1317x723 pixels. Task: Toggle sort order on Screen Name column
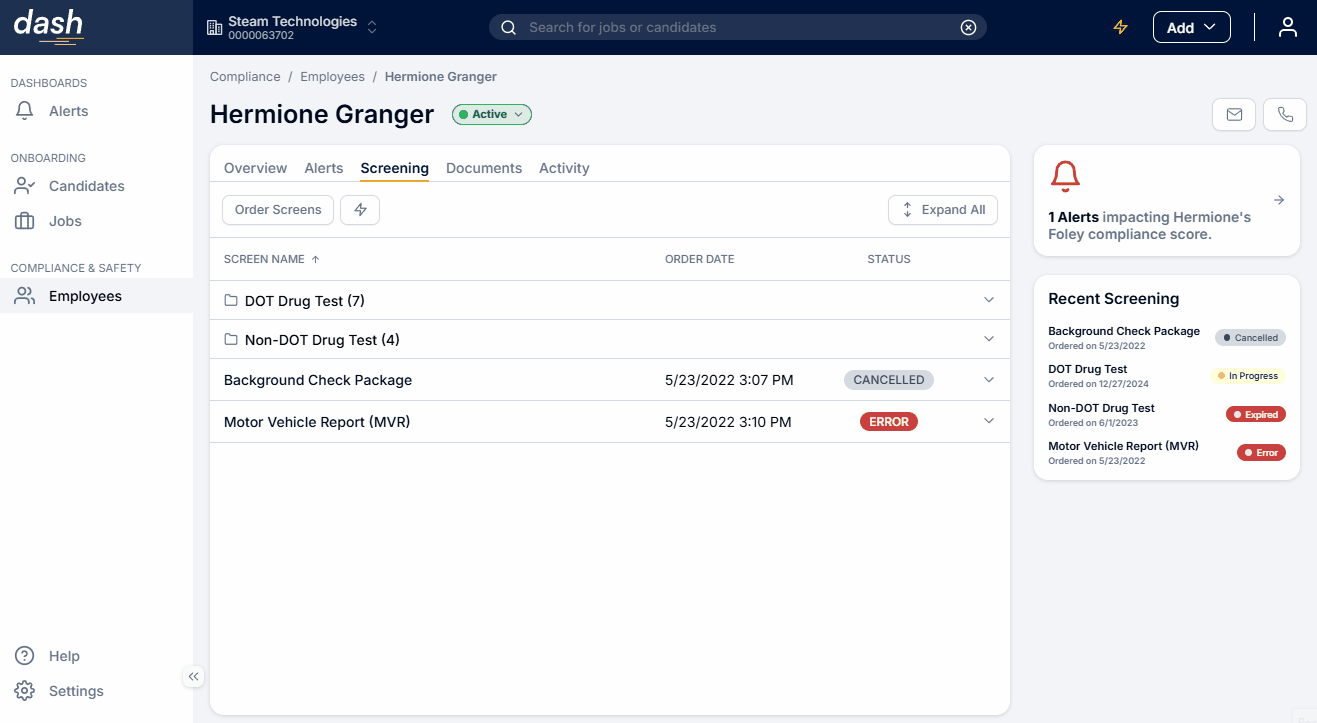click(x=314, y=258)
